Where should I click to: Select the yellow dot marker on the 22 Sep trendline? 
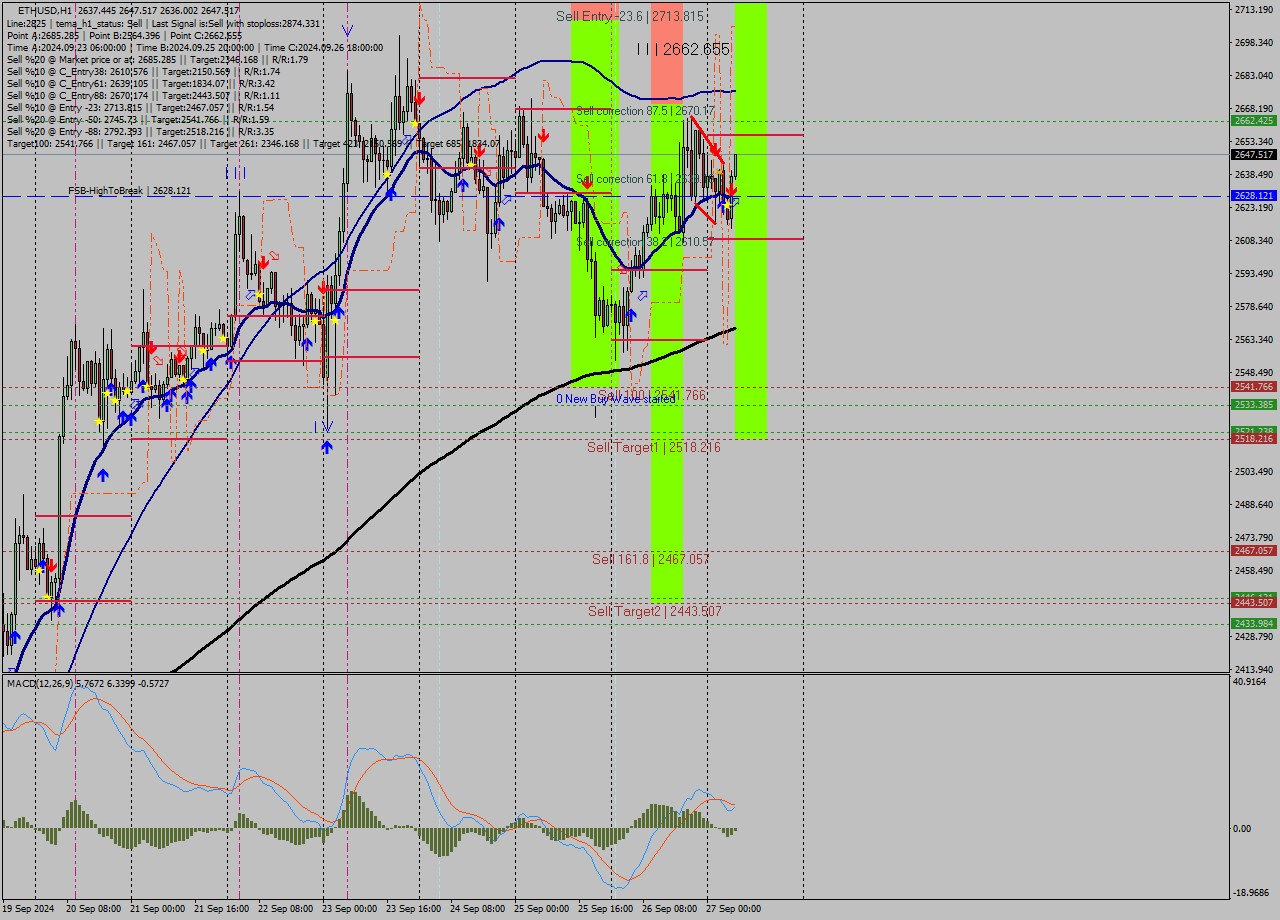click(259, 295)
